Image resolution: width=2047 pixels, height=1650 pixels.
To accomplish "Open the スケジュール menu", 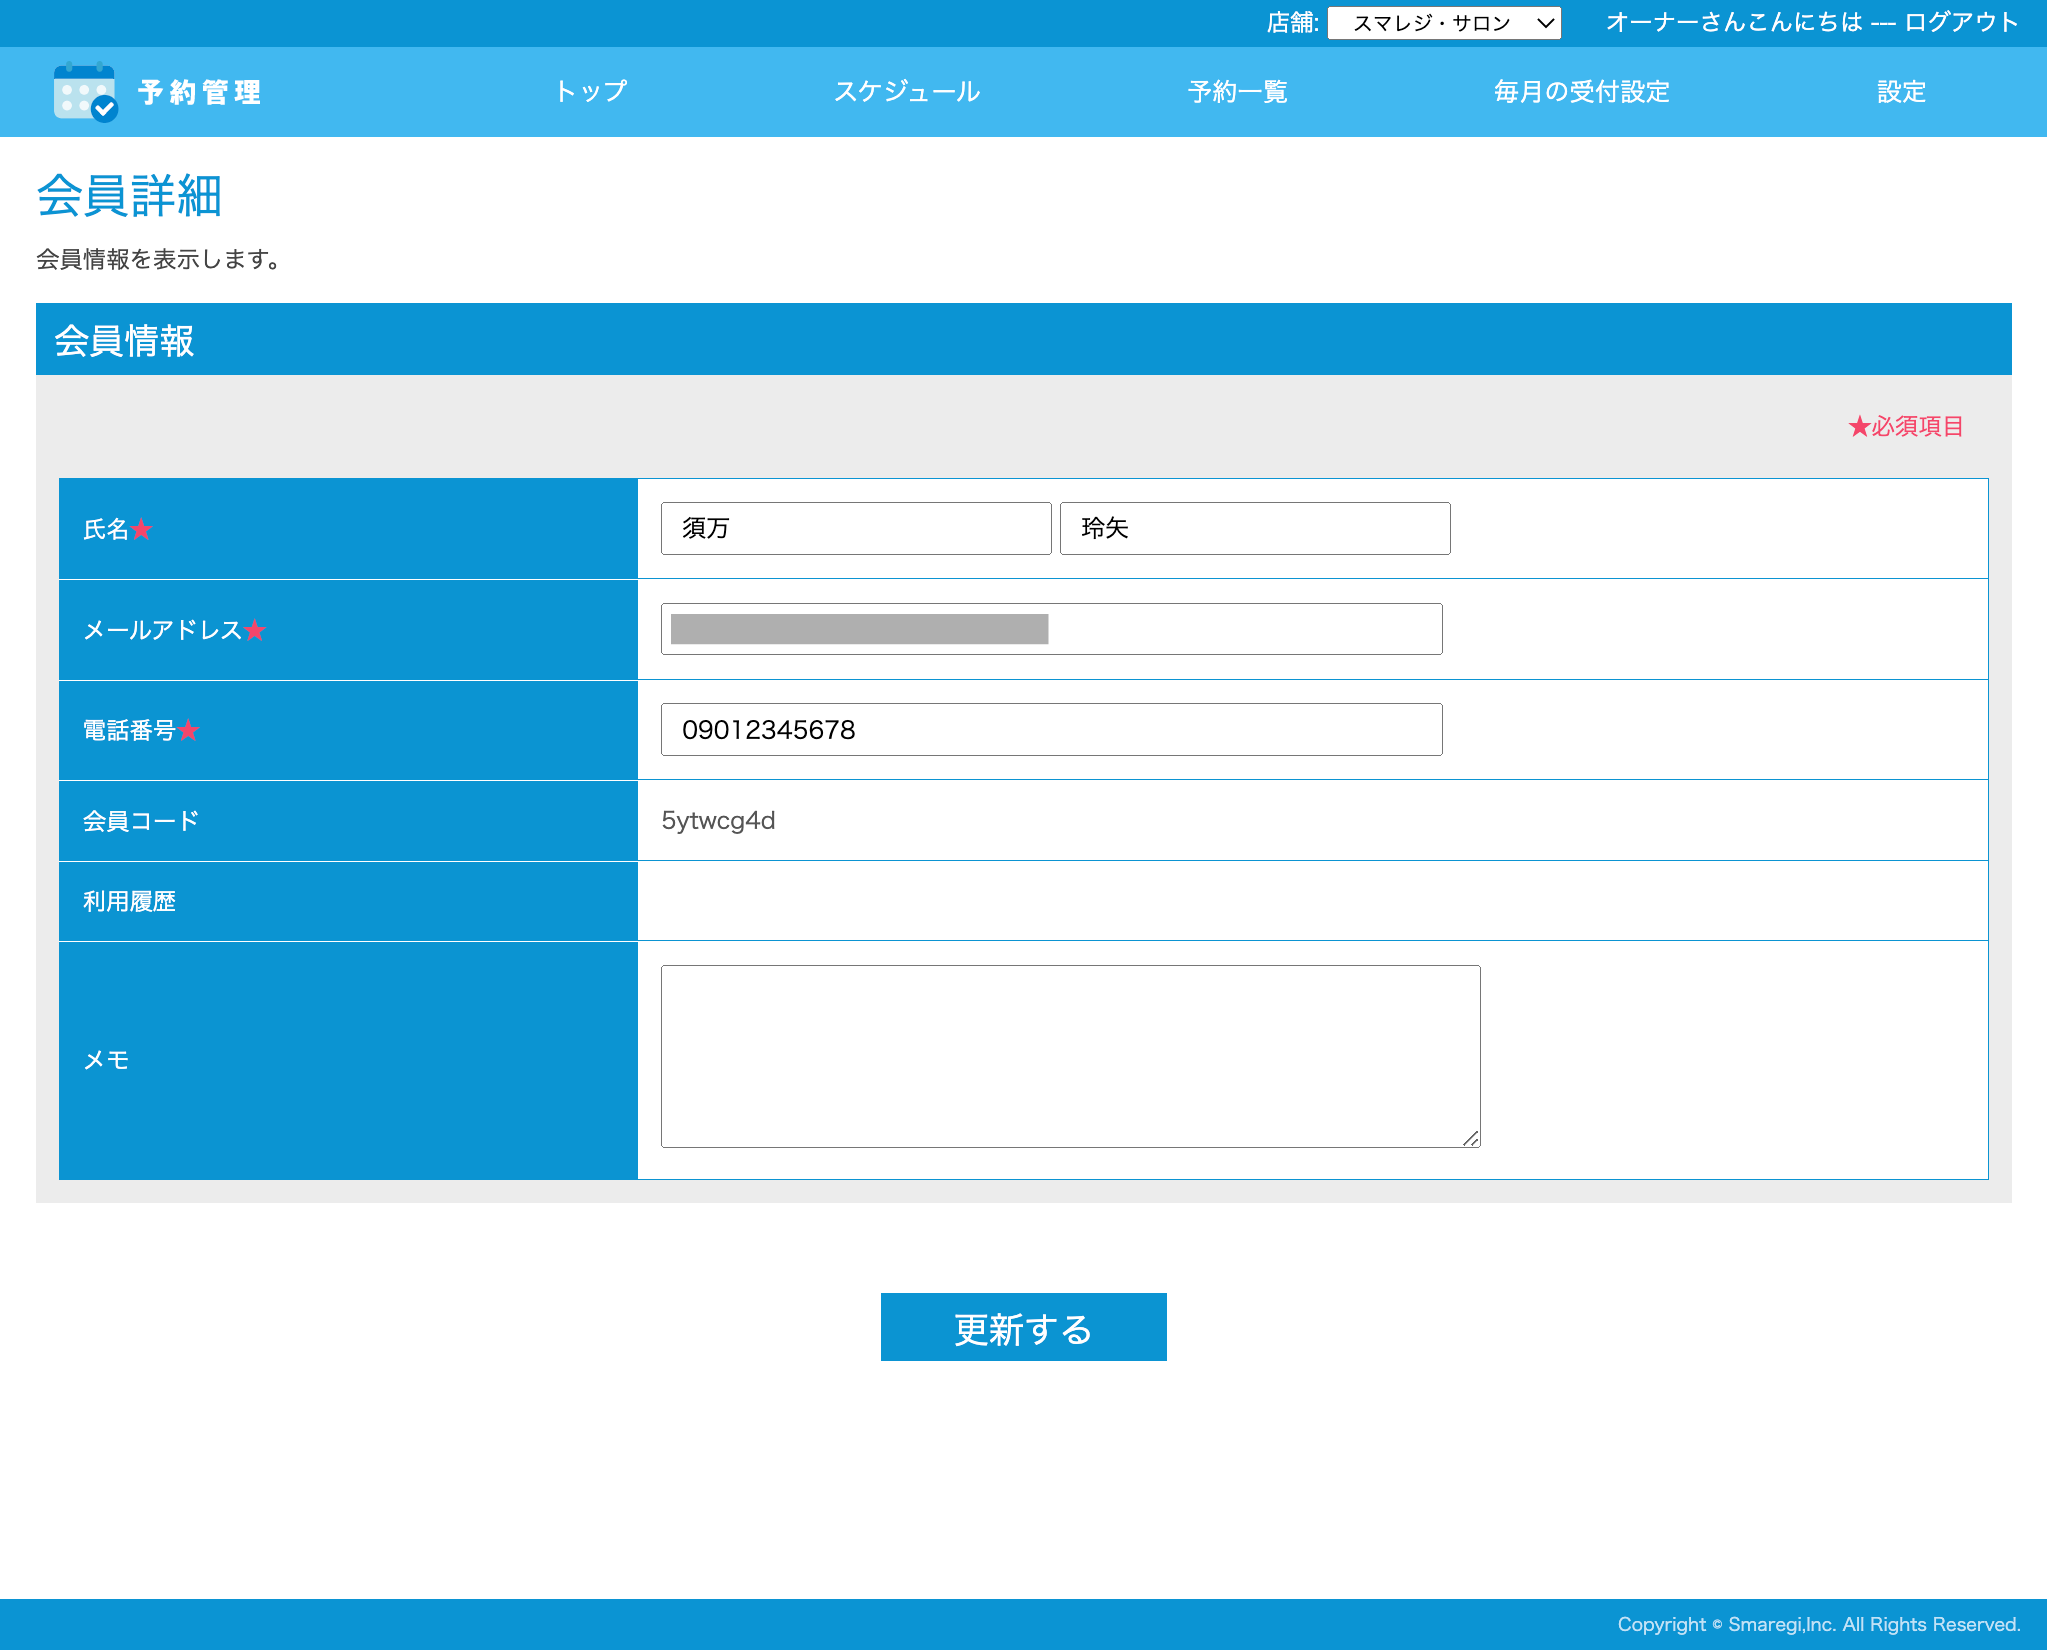I will (x=906, y=92).
